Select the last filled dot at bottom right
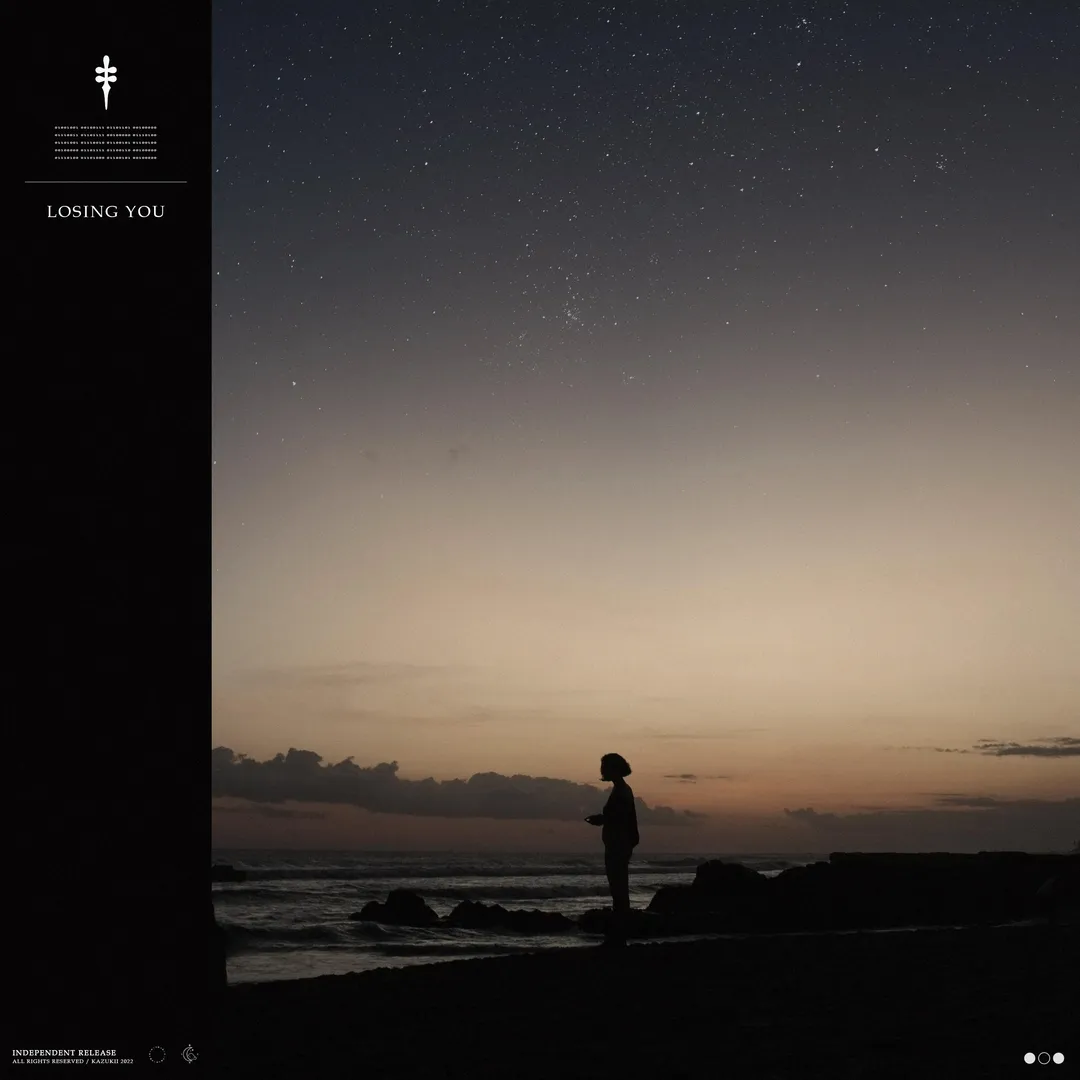Screen dimensions: 1080x1080 tap(1058, 1058)
